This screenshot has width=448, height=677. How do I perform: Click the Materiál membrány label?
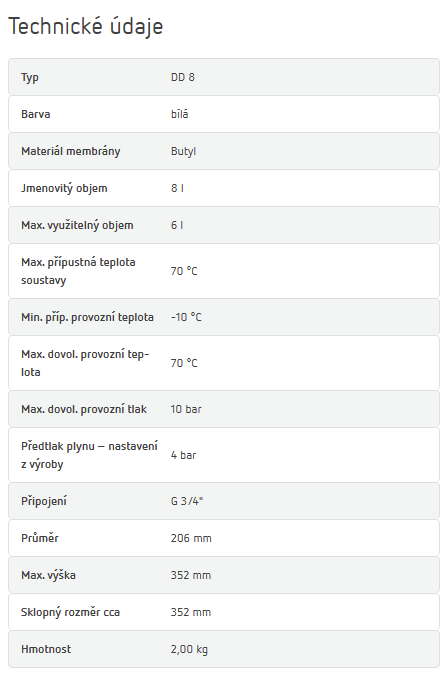pos(71,151)
